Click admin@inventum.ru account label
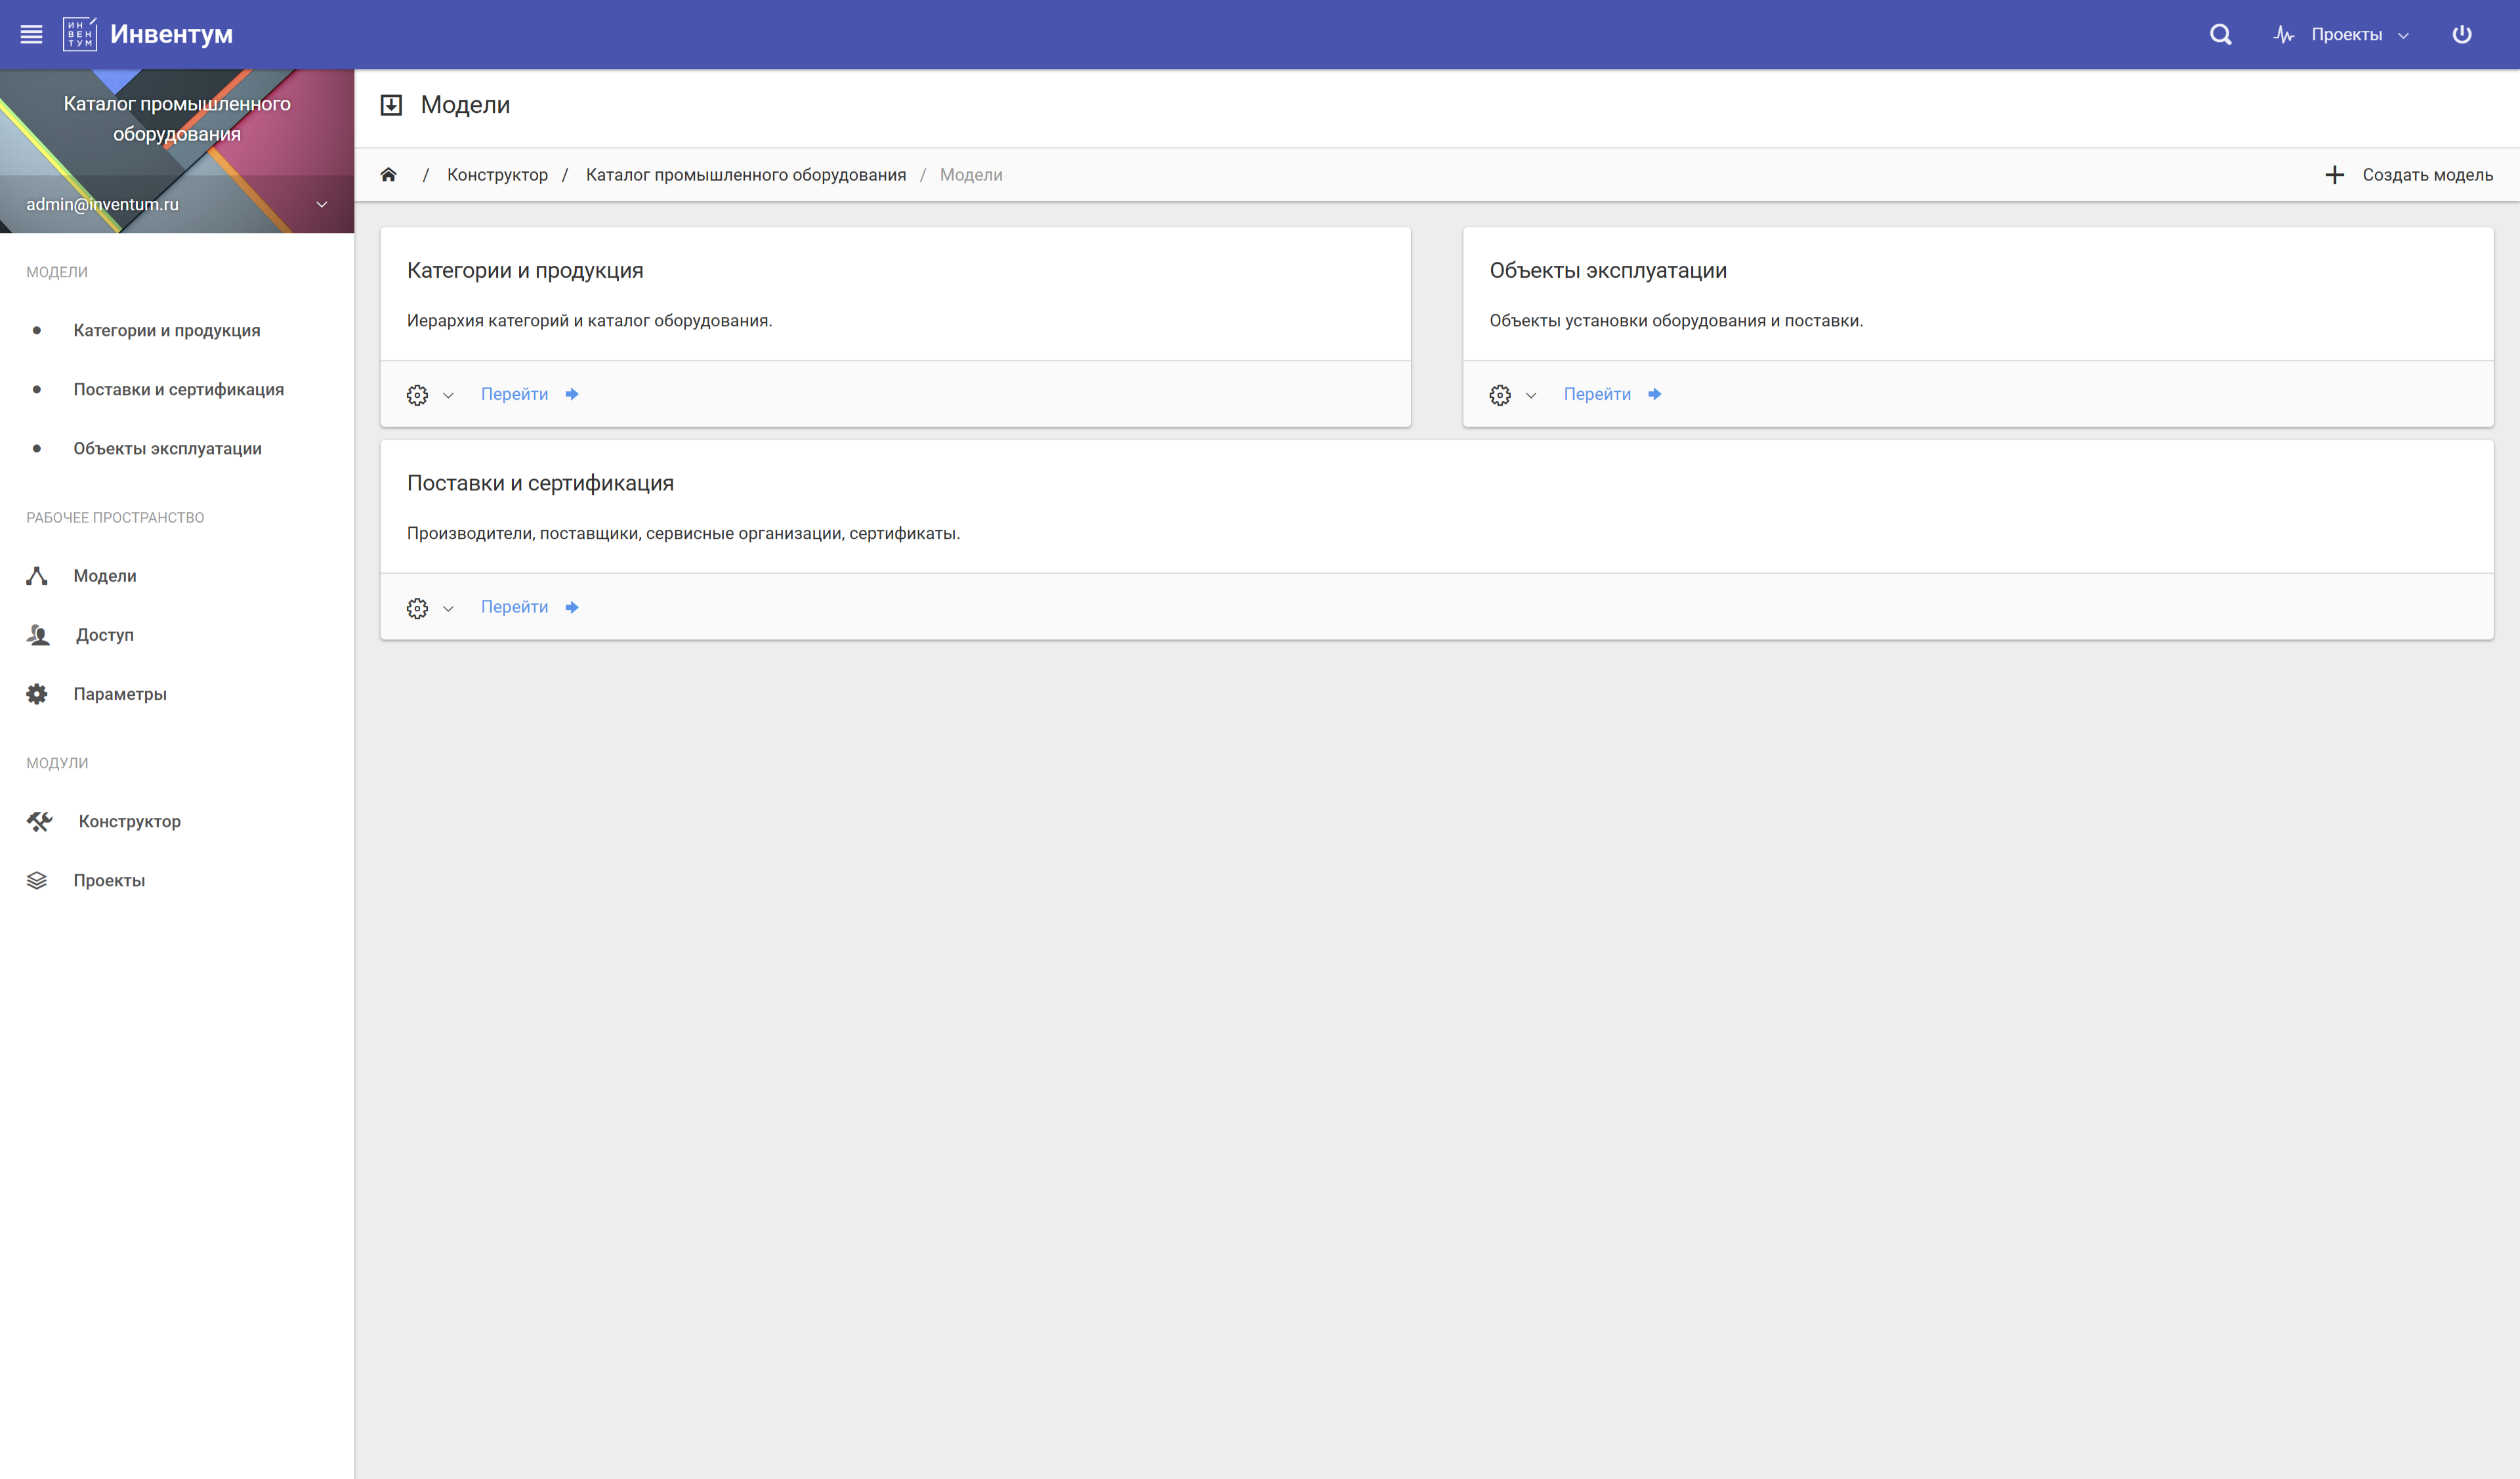 point(102,204)
